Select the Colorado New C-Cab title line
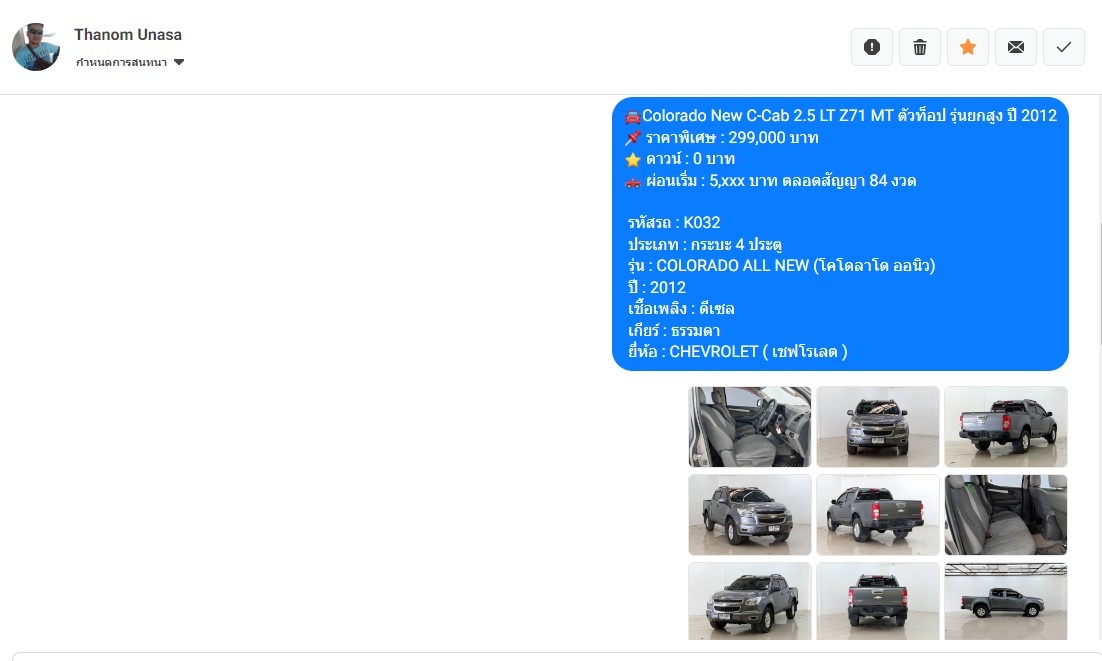 click(x=841, y=116)
